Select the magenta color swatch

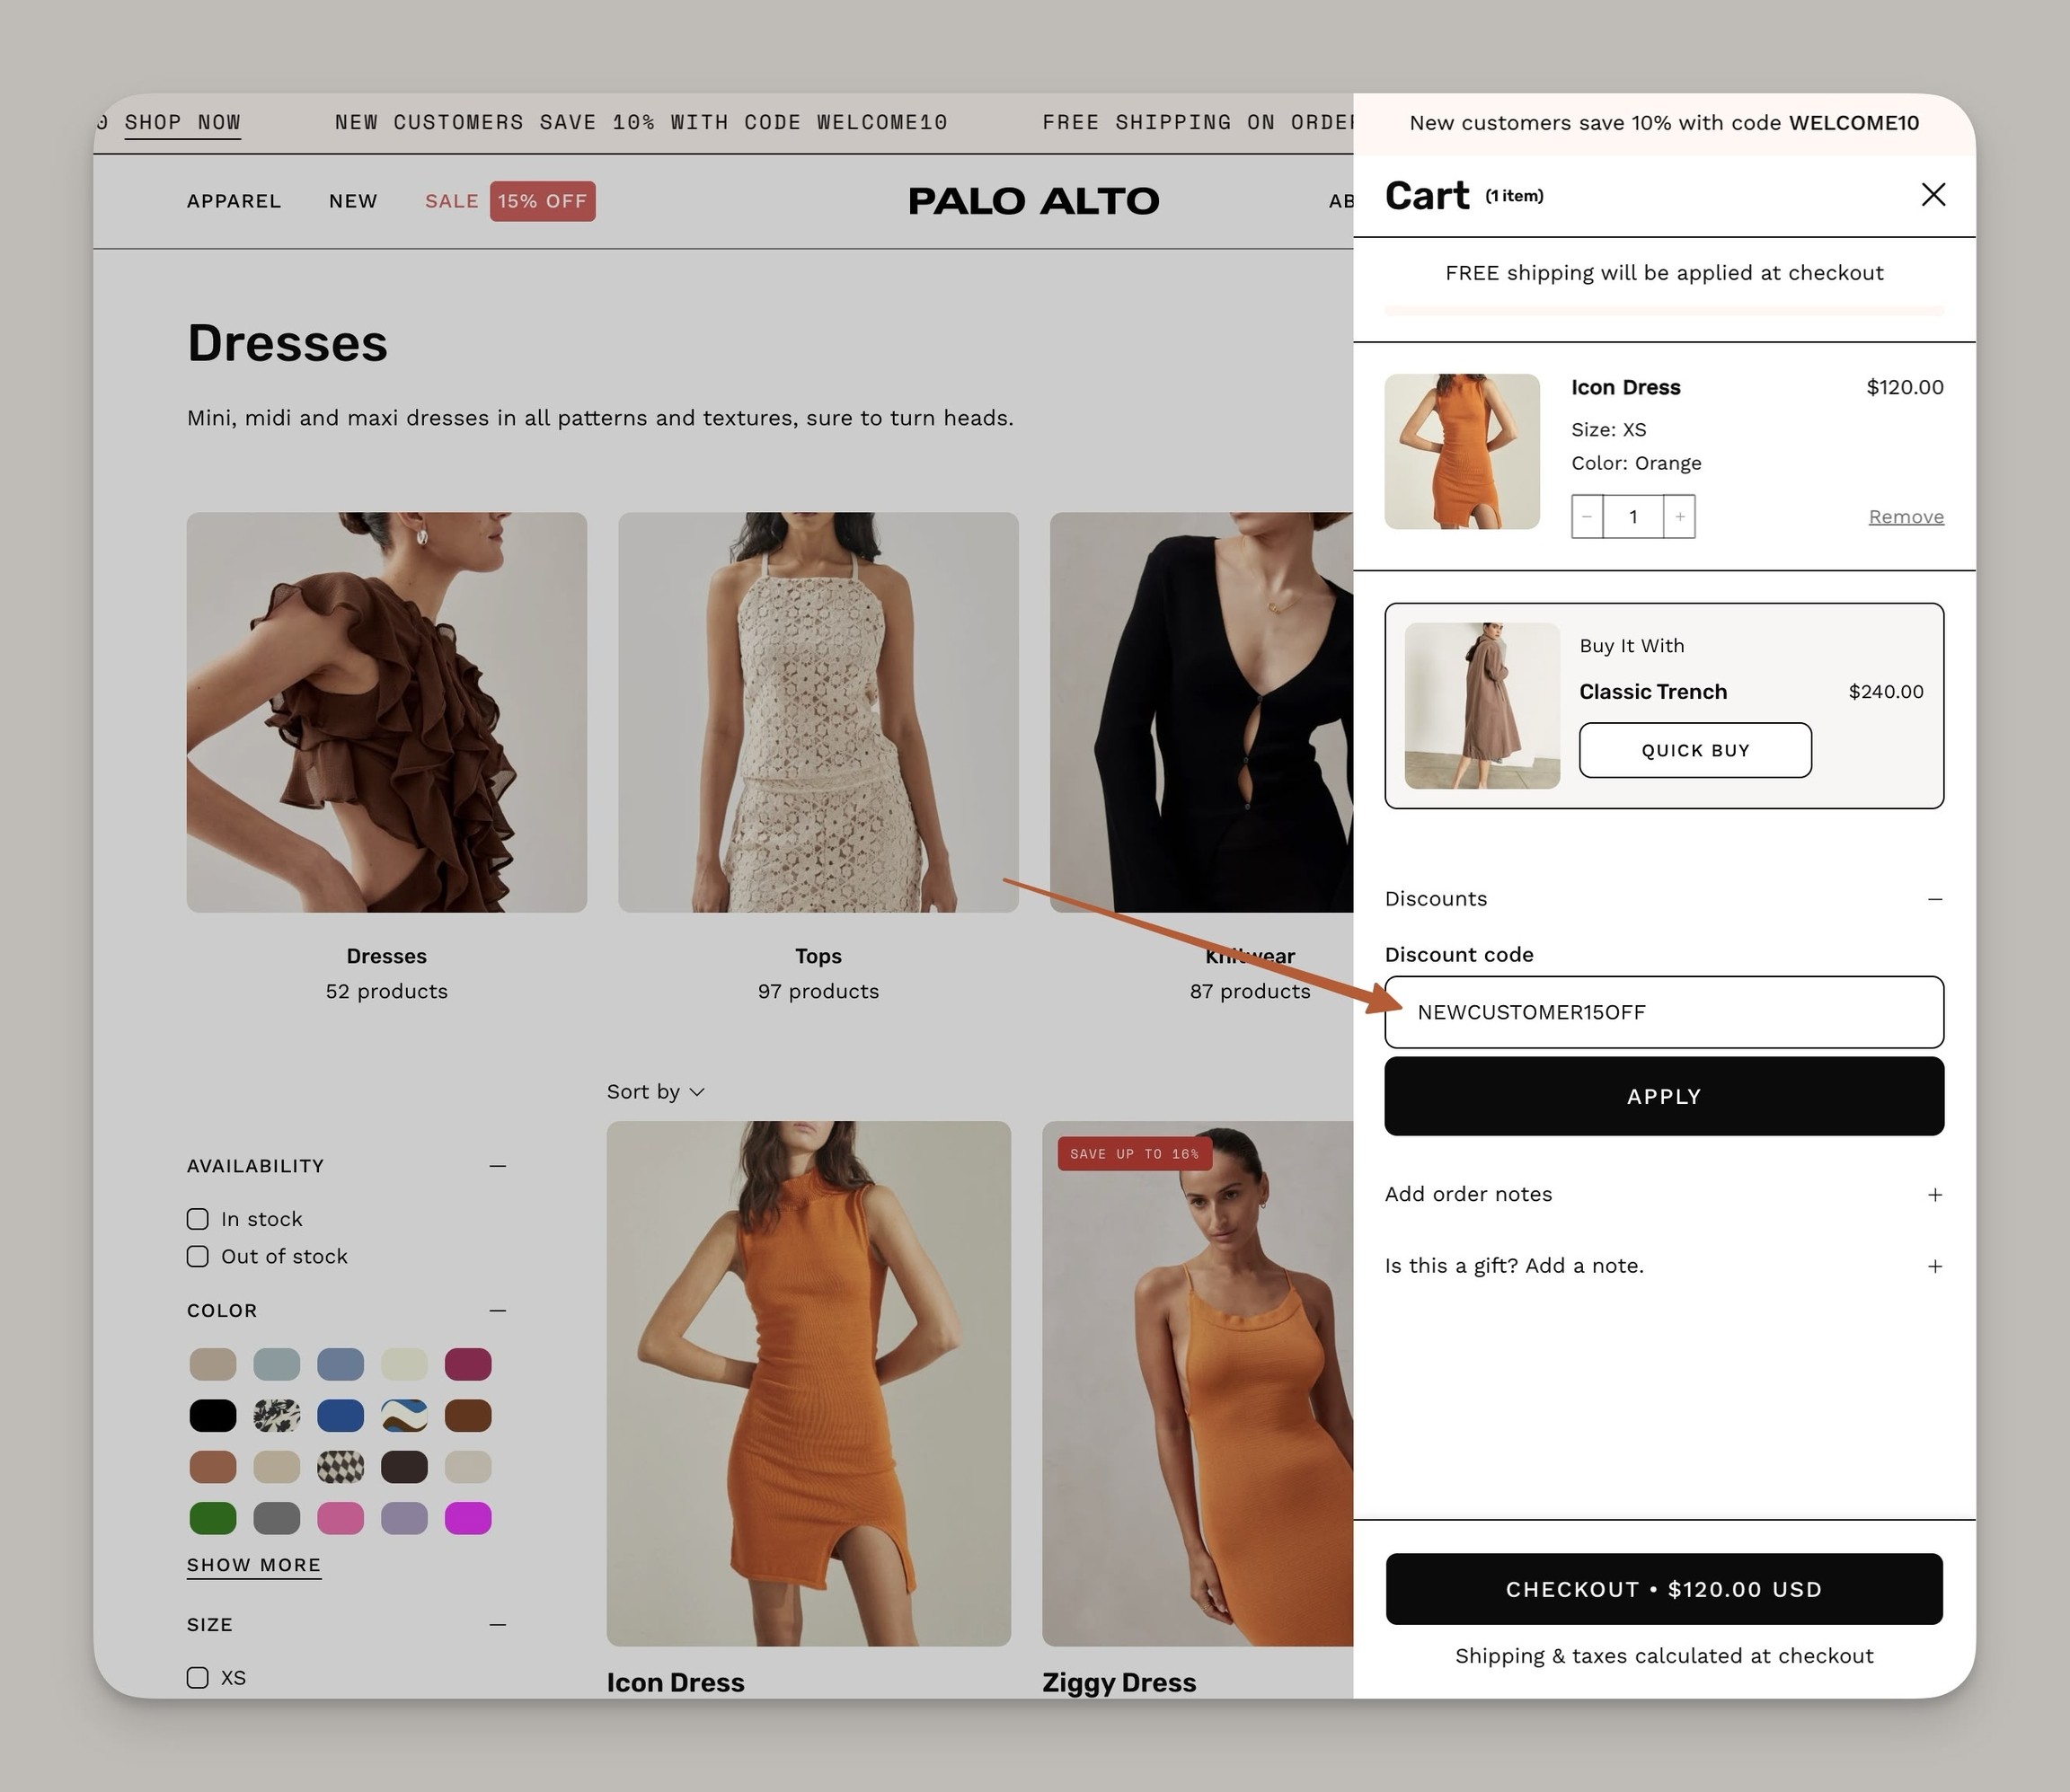coord(468,1518)
